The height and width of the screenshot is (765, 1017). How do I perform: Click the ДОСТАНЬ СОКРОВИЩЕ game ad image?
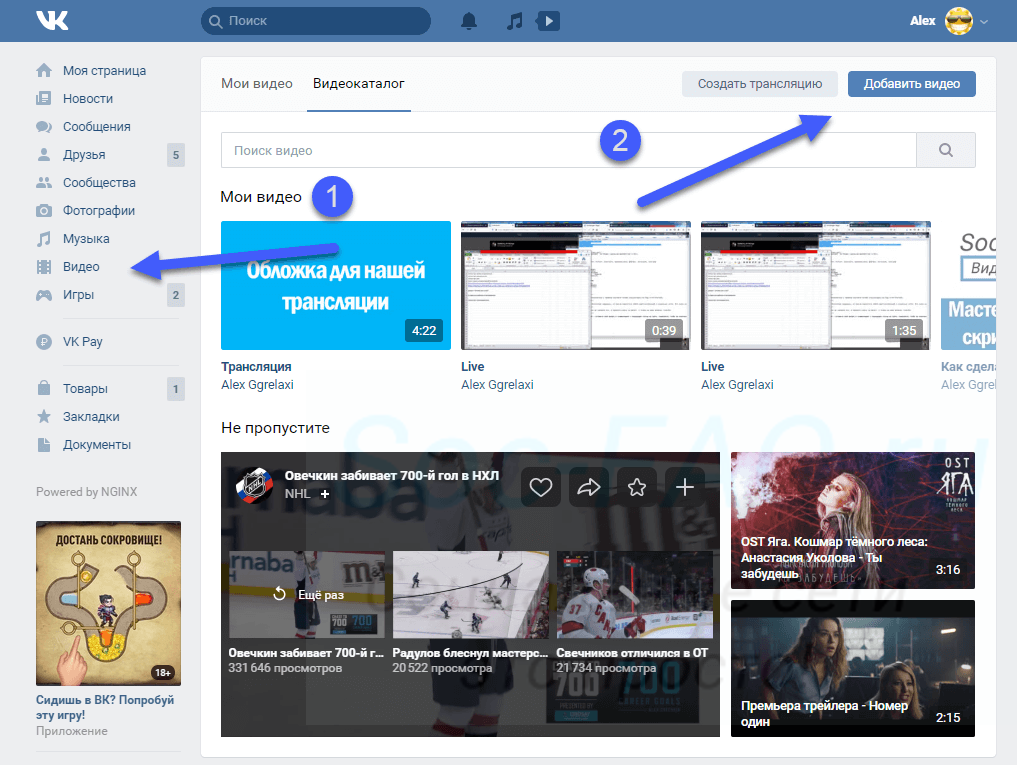108,603
